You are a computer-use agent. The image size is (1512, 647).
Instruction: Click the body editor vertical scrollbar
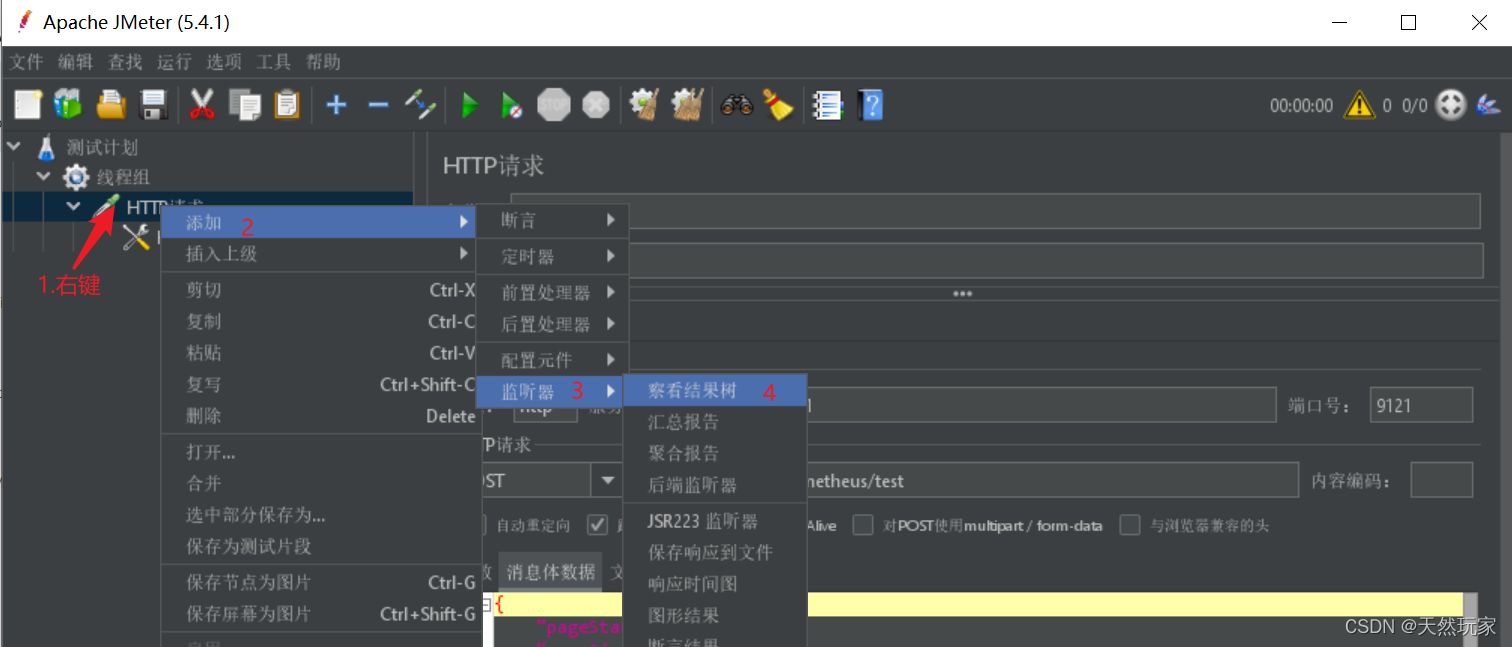[x=1469, y=619]
